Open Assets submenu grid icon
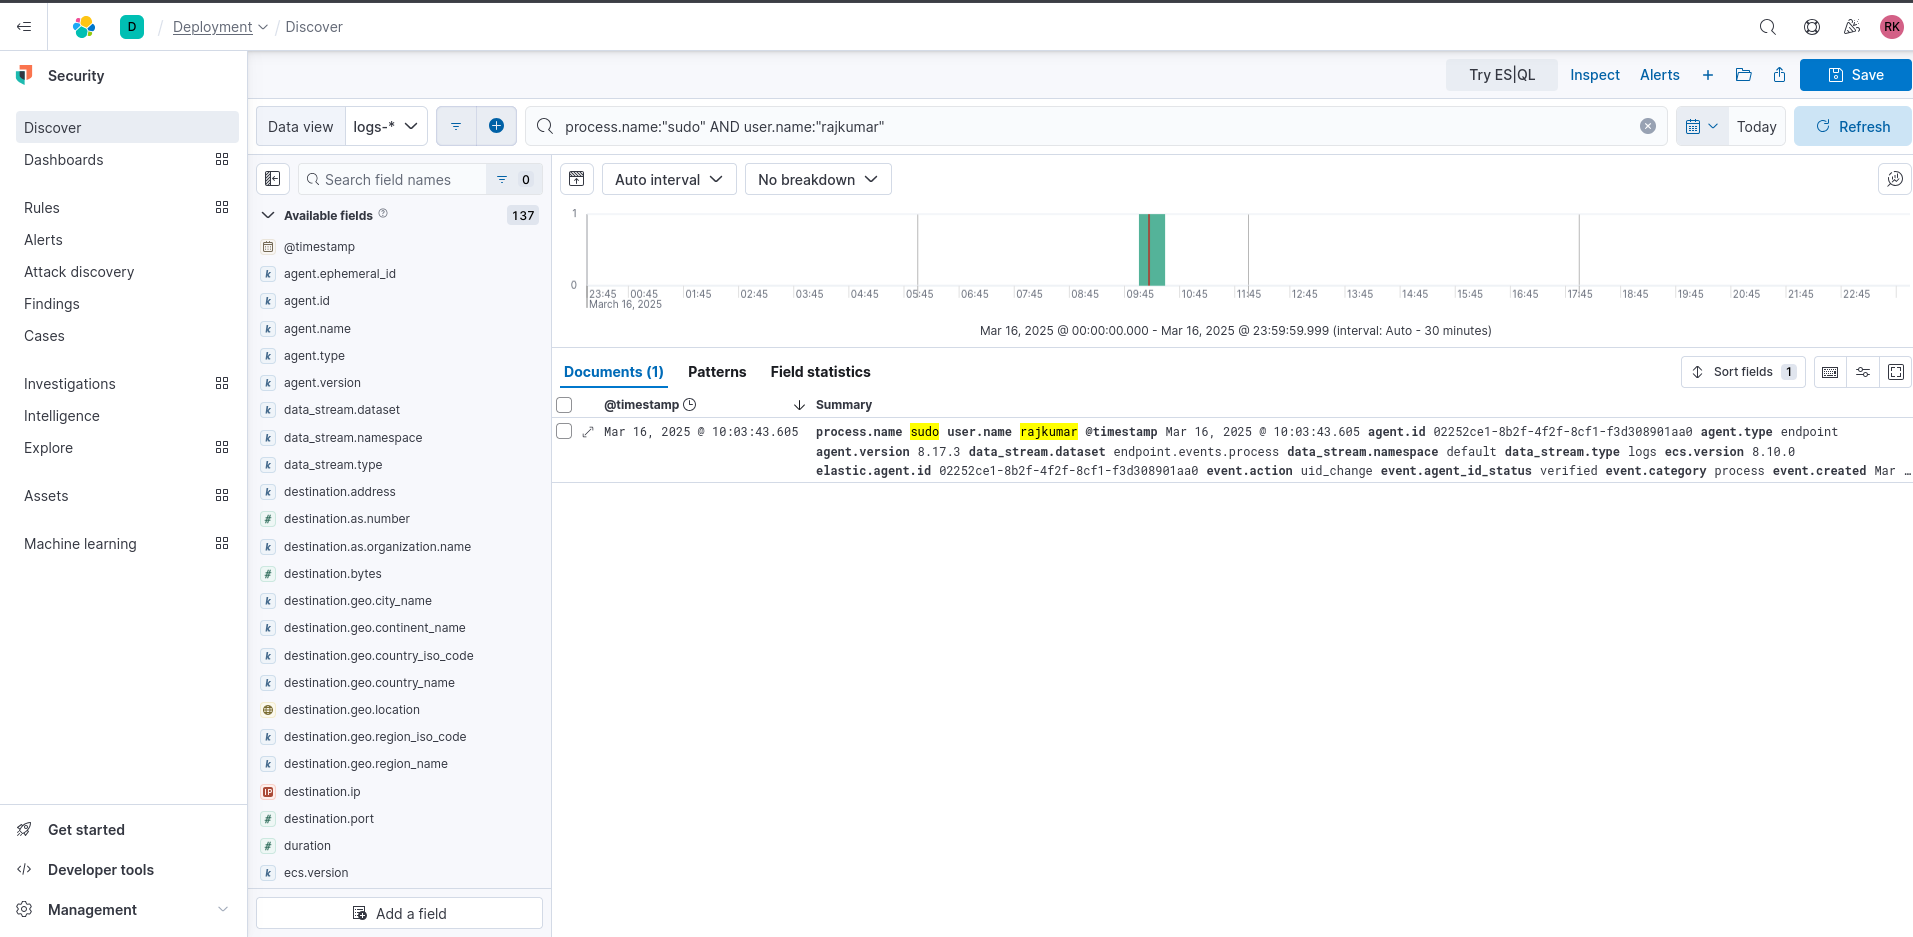 (222, 495)
